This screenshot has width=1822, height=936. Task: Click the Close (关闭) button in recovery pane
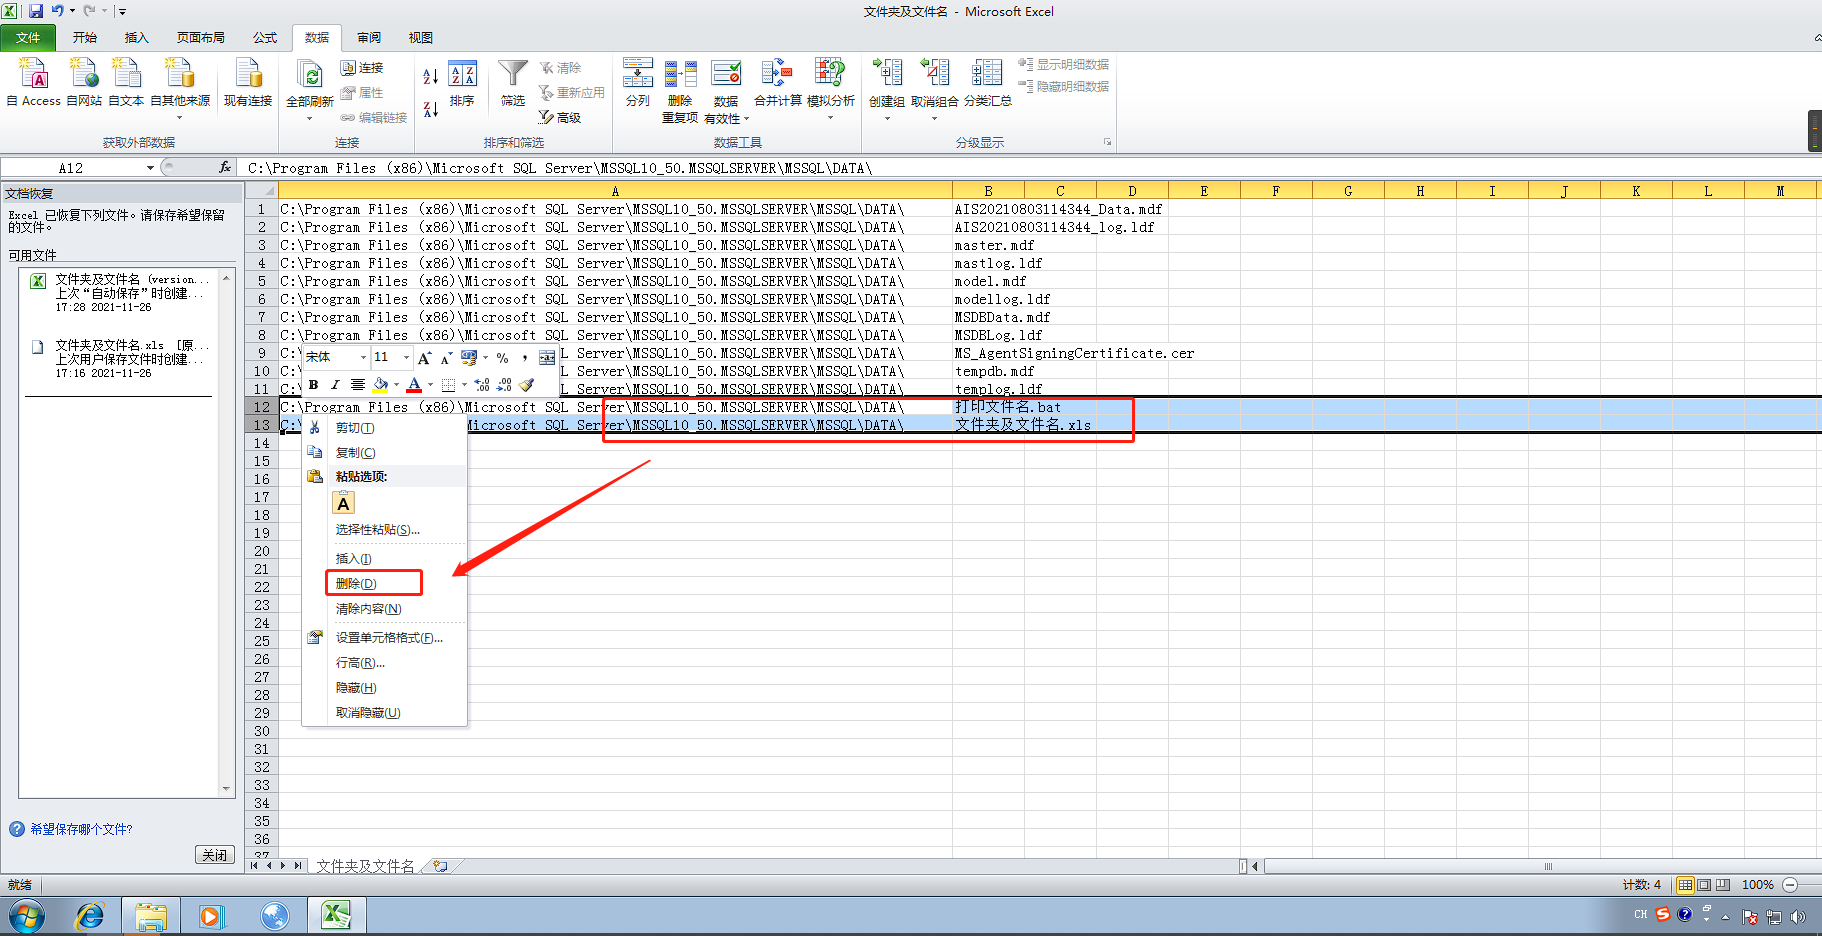(214, 855)
